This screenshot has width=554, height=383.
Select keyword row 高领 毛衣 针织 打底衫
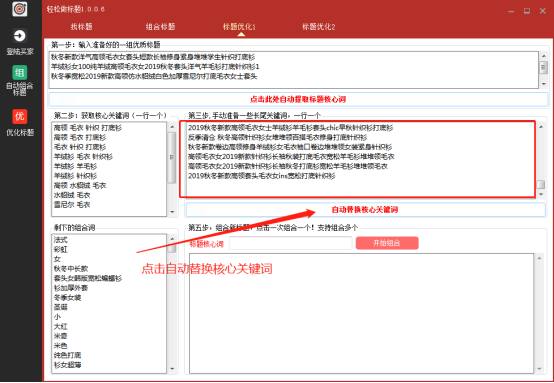[x=88, y=128]
